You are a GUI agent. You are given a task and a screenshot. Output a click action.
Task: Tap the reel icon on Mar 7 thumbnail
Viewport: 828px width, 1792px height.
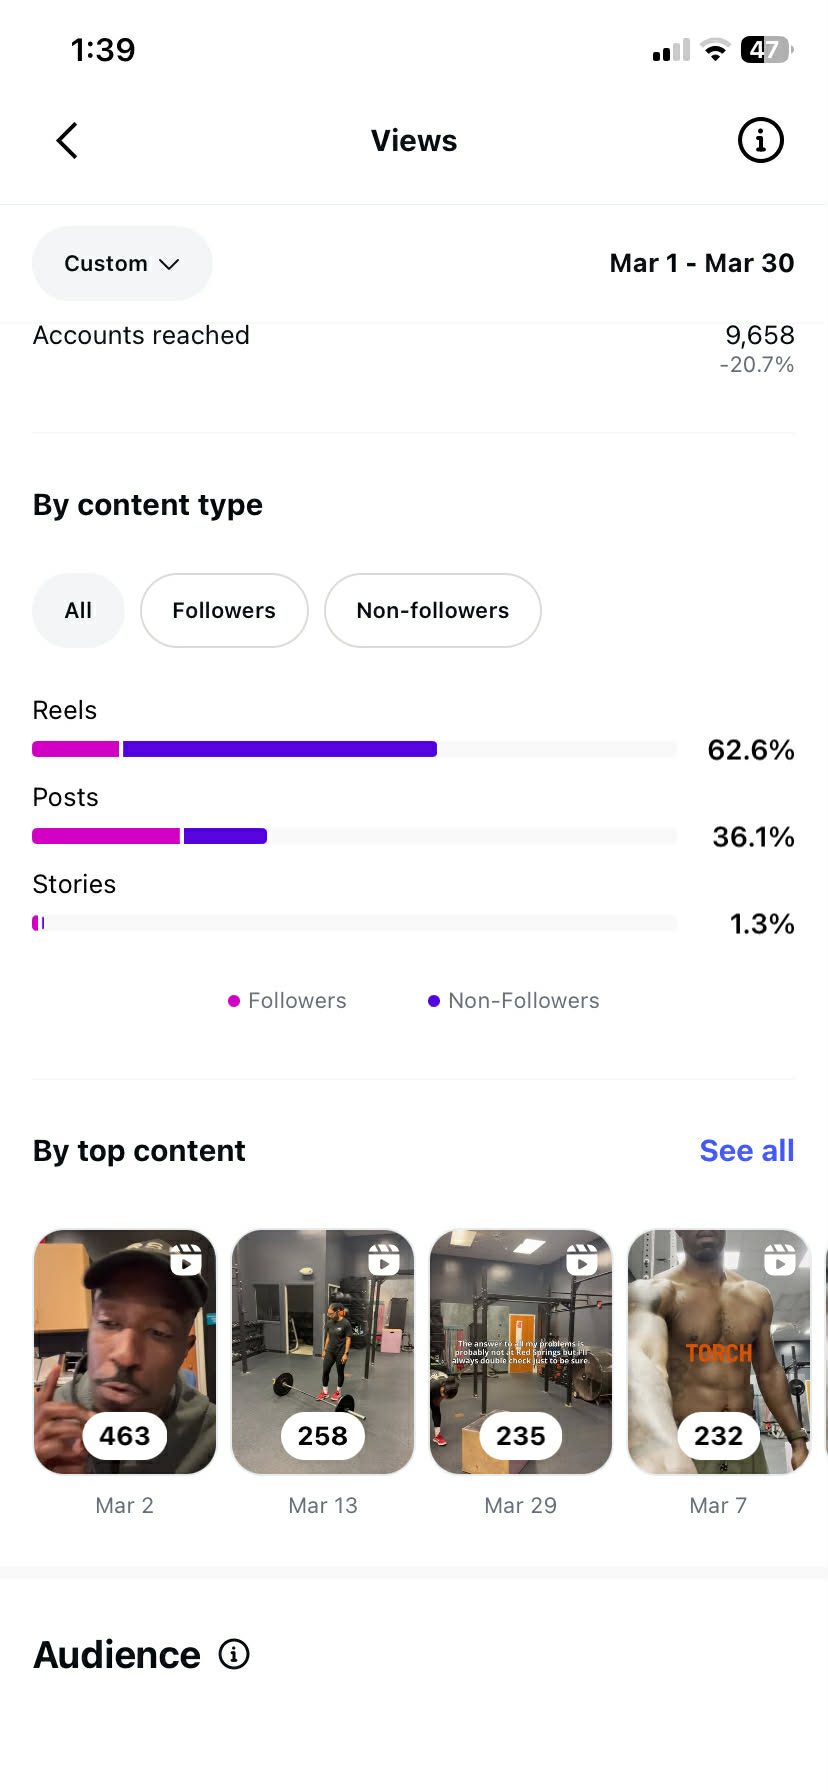point(780,1259)
